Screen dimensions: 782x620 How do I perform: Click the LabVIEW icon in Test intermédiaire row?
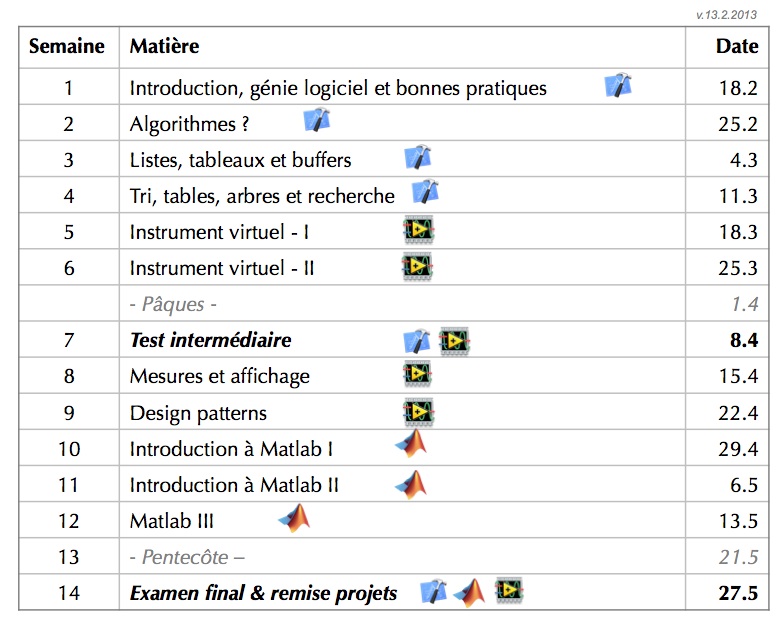(454, 340)
